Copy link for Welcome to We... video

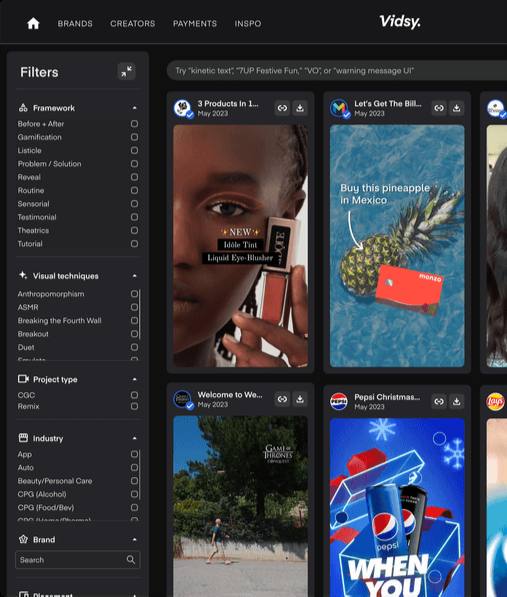coord(282,399)
